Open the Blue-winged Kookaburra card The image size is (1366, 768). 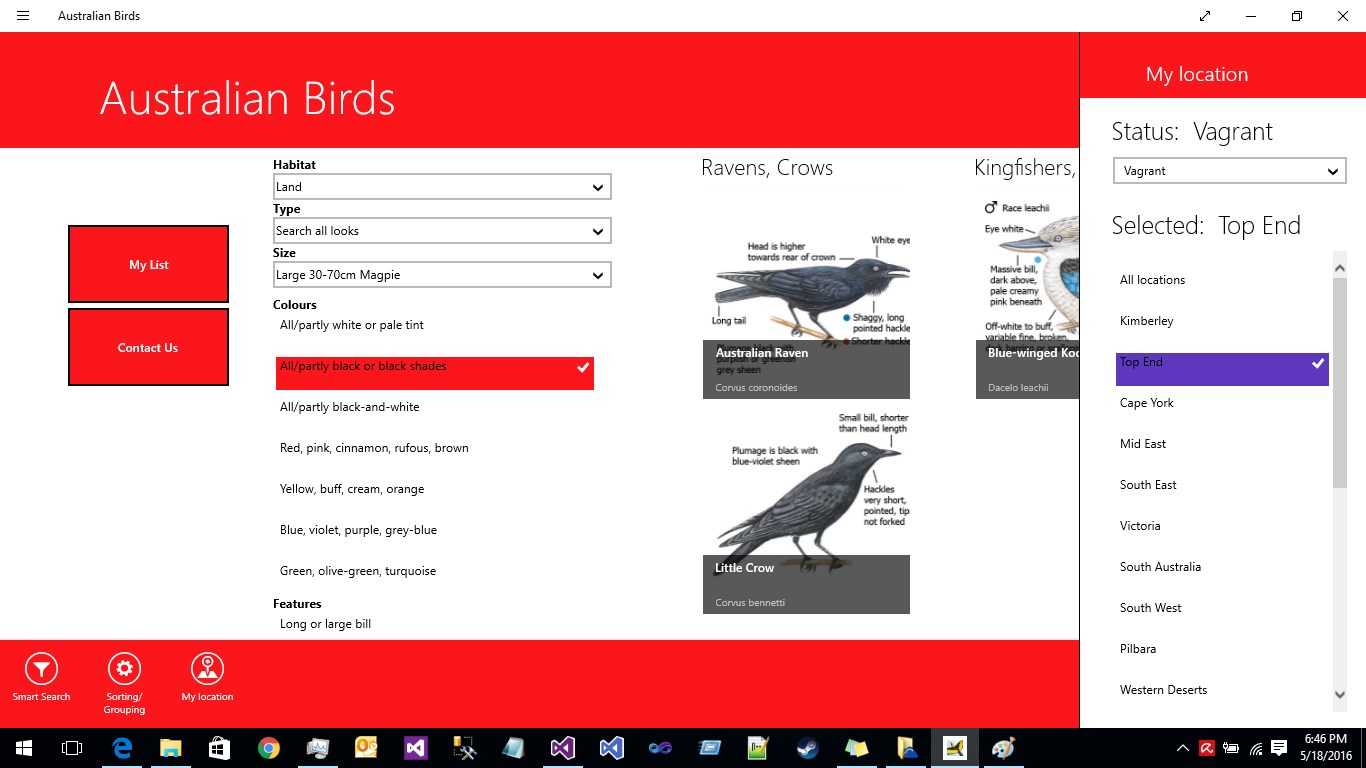pyautogui.click(x=1028, y=295)
